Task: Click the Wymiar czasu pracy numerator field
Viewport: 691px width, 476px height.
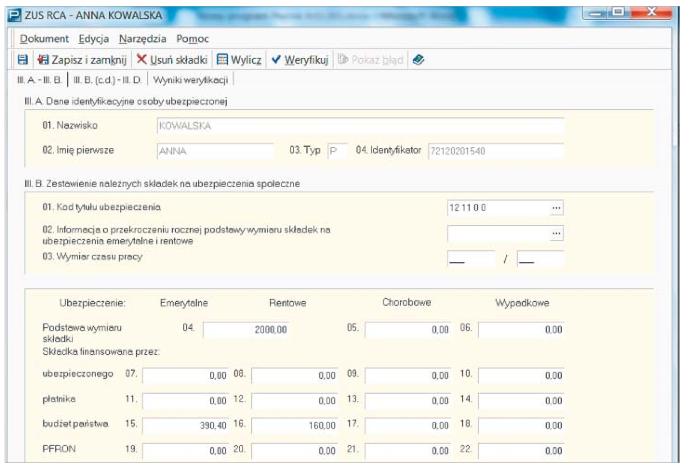Action: click(471, 259)
